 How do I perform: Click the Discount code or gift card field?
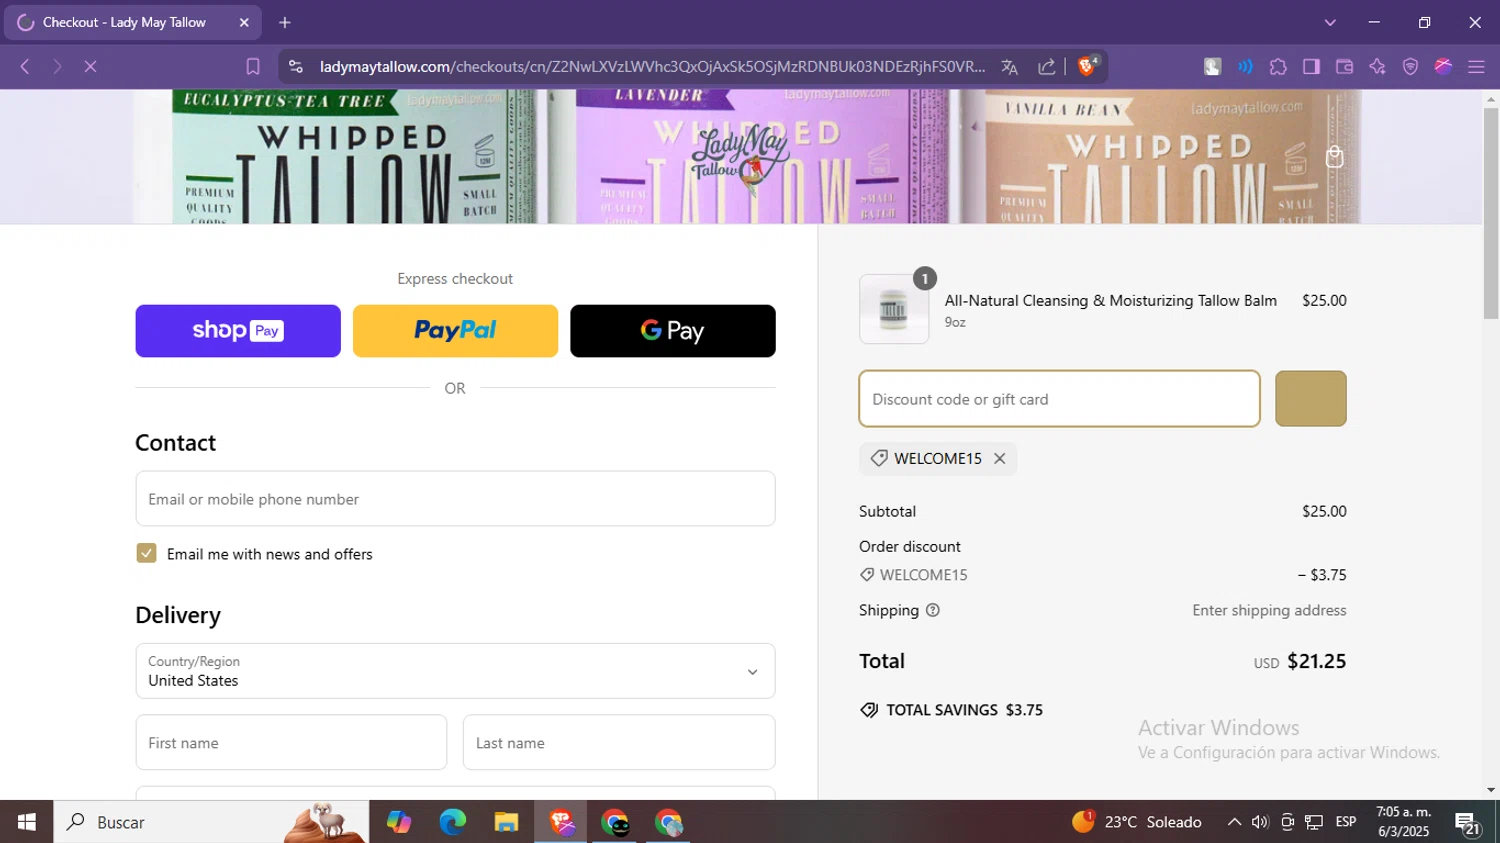[x=1059, y=398]
